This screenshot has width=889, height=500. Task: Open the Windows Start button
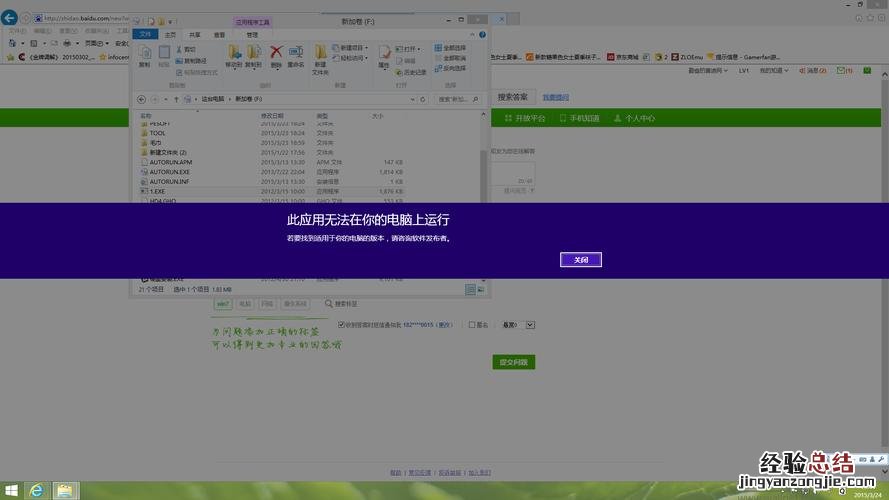(10, 490)
